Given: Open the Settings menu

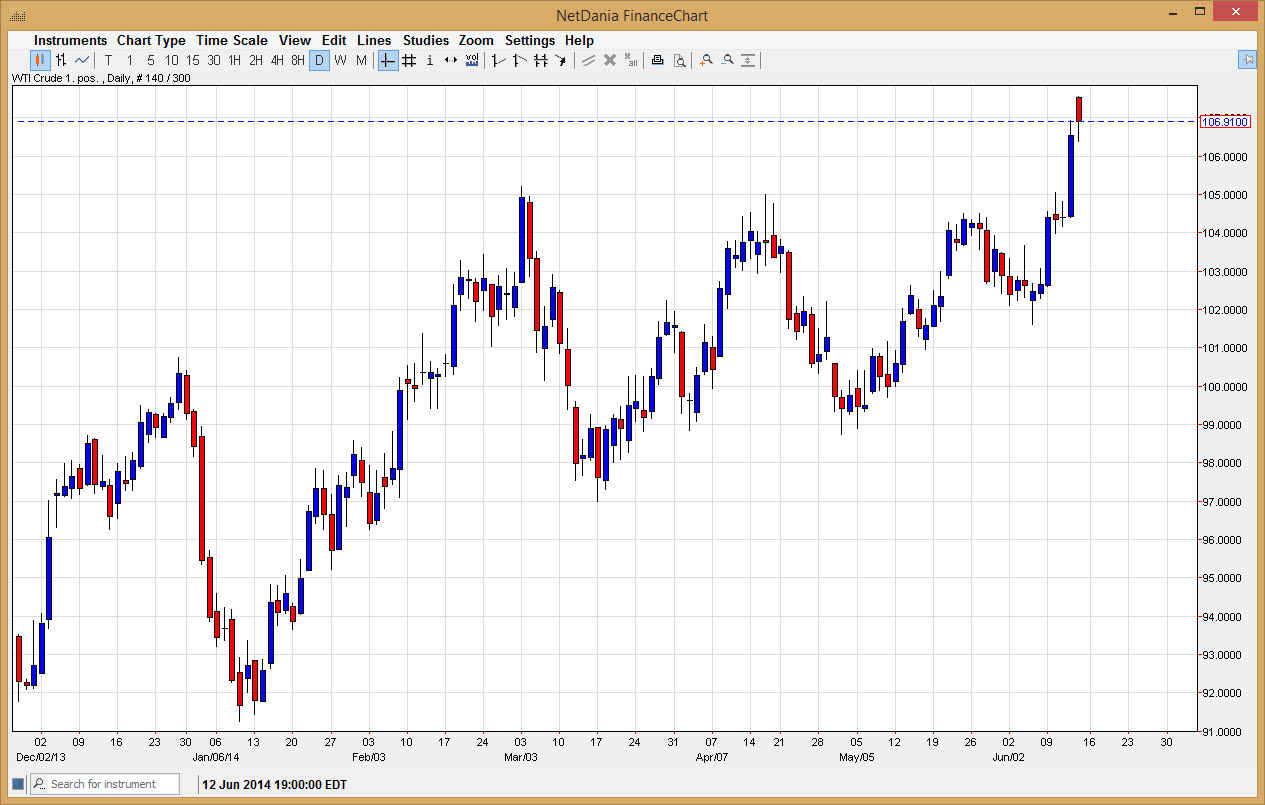Looking at the screenshot, I should click(x=529, y=40).
